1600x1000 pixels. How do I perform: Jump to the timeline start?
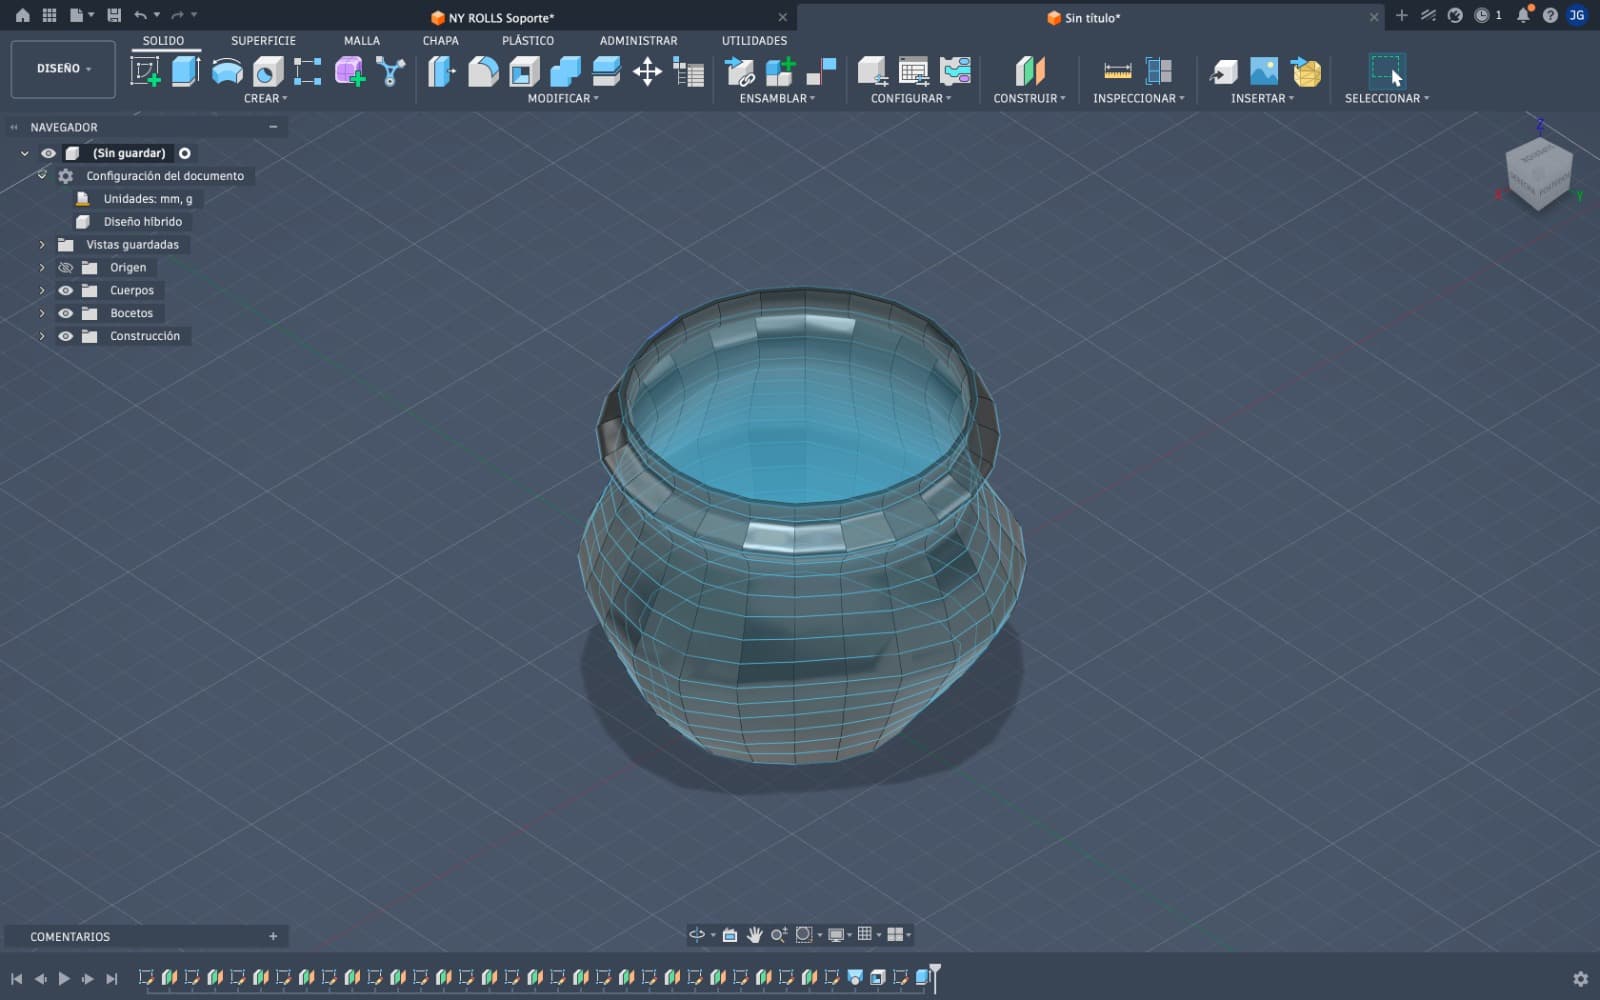pyautogui.click(x=17, y=979)
